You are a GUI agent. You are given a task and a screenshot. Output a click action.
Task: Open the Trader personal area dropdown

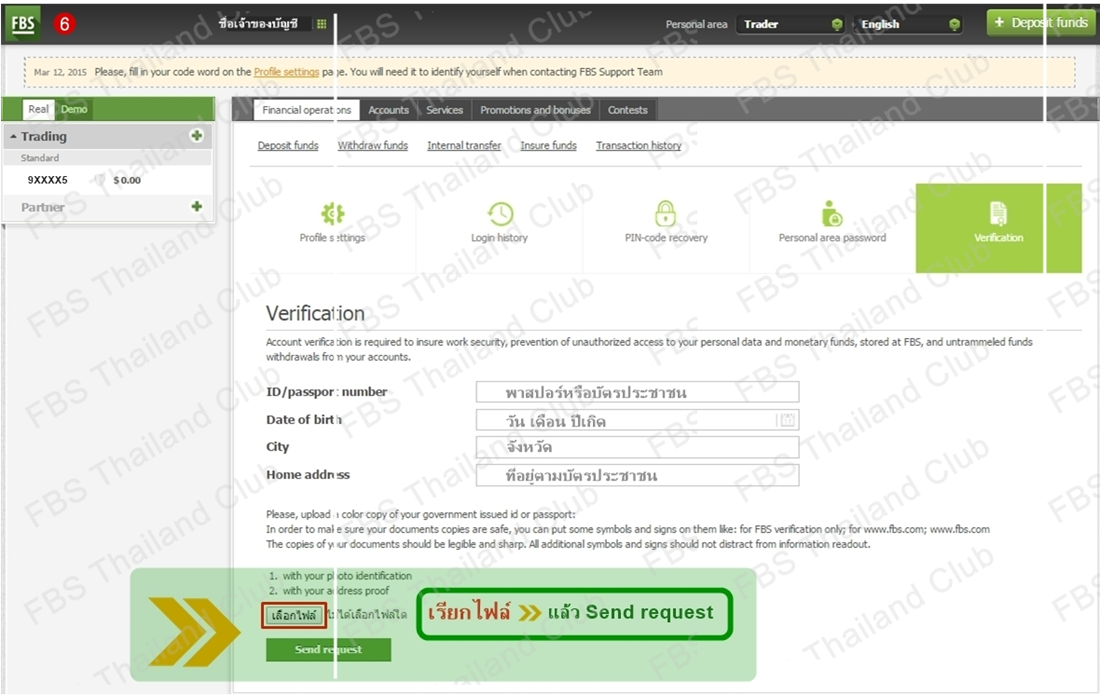click(x=790, y=25)
